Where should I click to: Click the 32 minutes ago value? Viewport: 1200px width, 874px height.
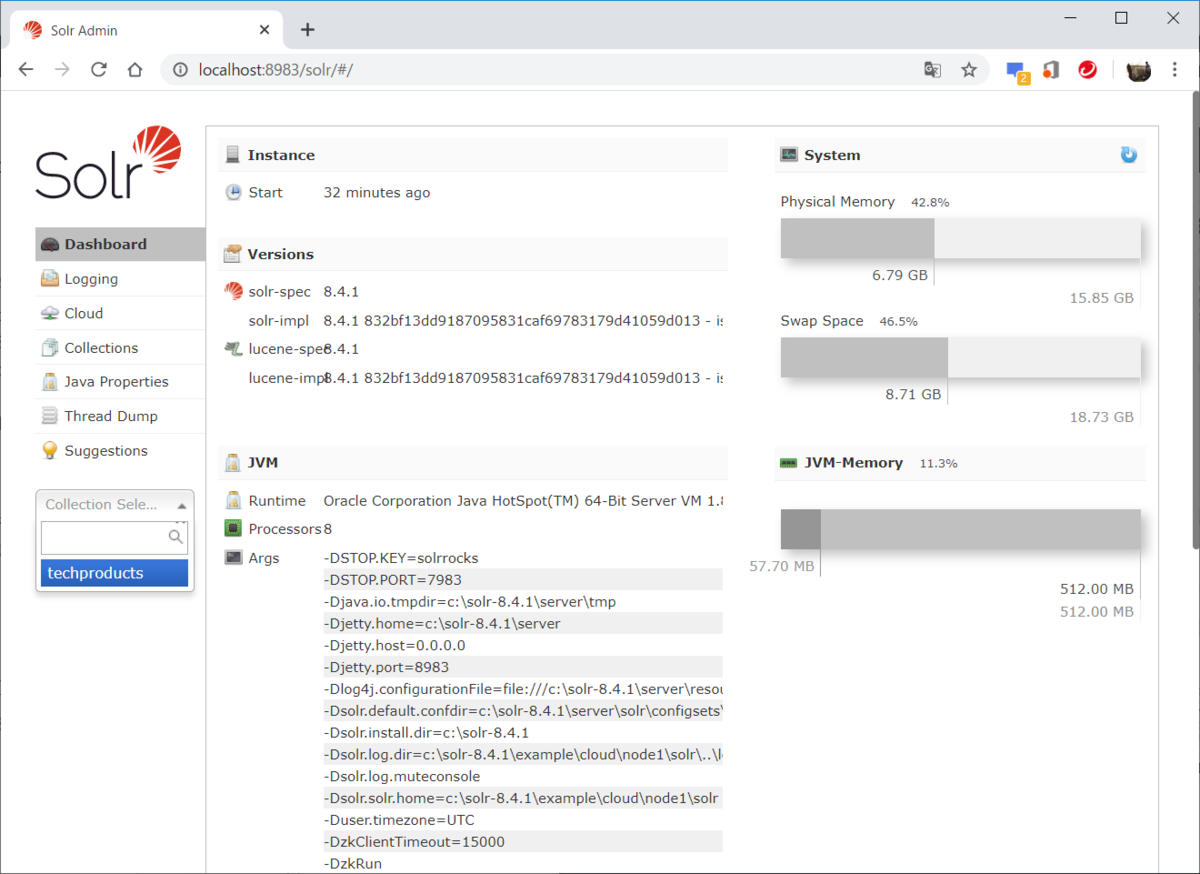click(x=377, y=193)
